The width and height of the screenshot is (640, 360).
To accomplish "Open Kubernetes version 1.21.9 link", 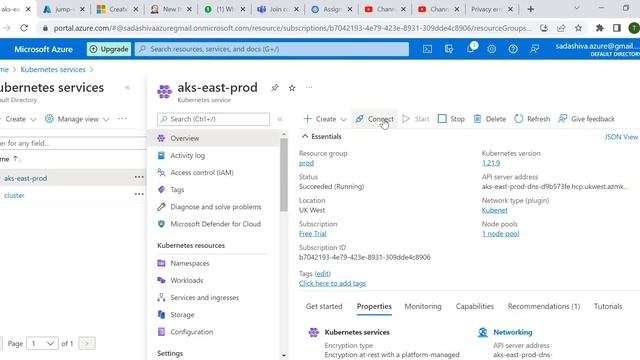I will [491, 163].
